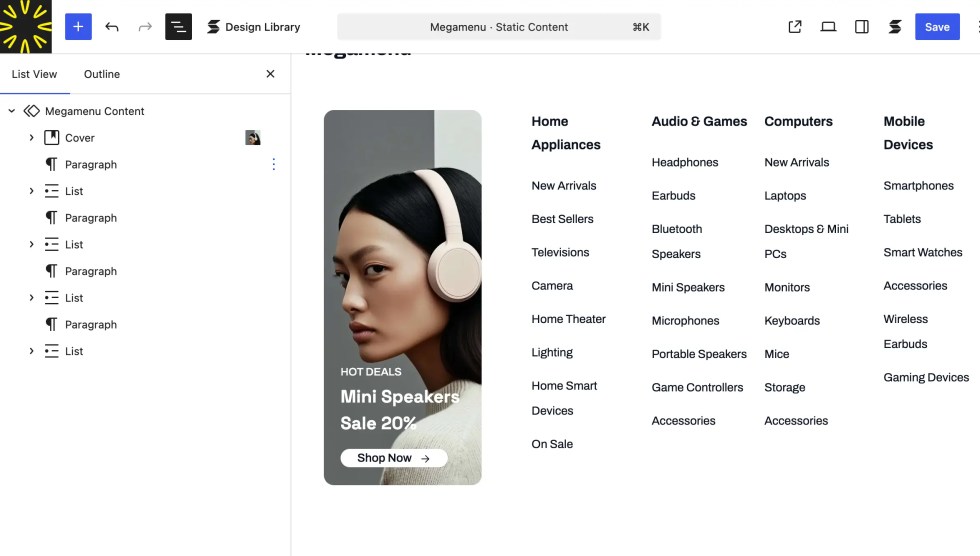This screenshot has width=980, height=556.
Task: Click the Best Sellers list item
Action: click(562, 219)
